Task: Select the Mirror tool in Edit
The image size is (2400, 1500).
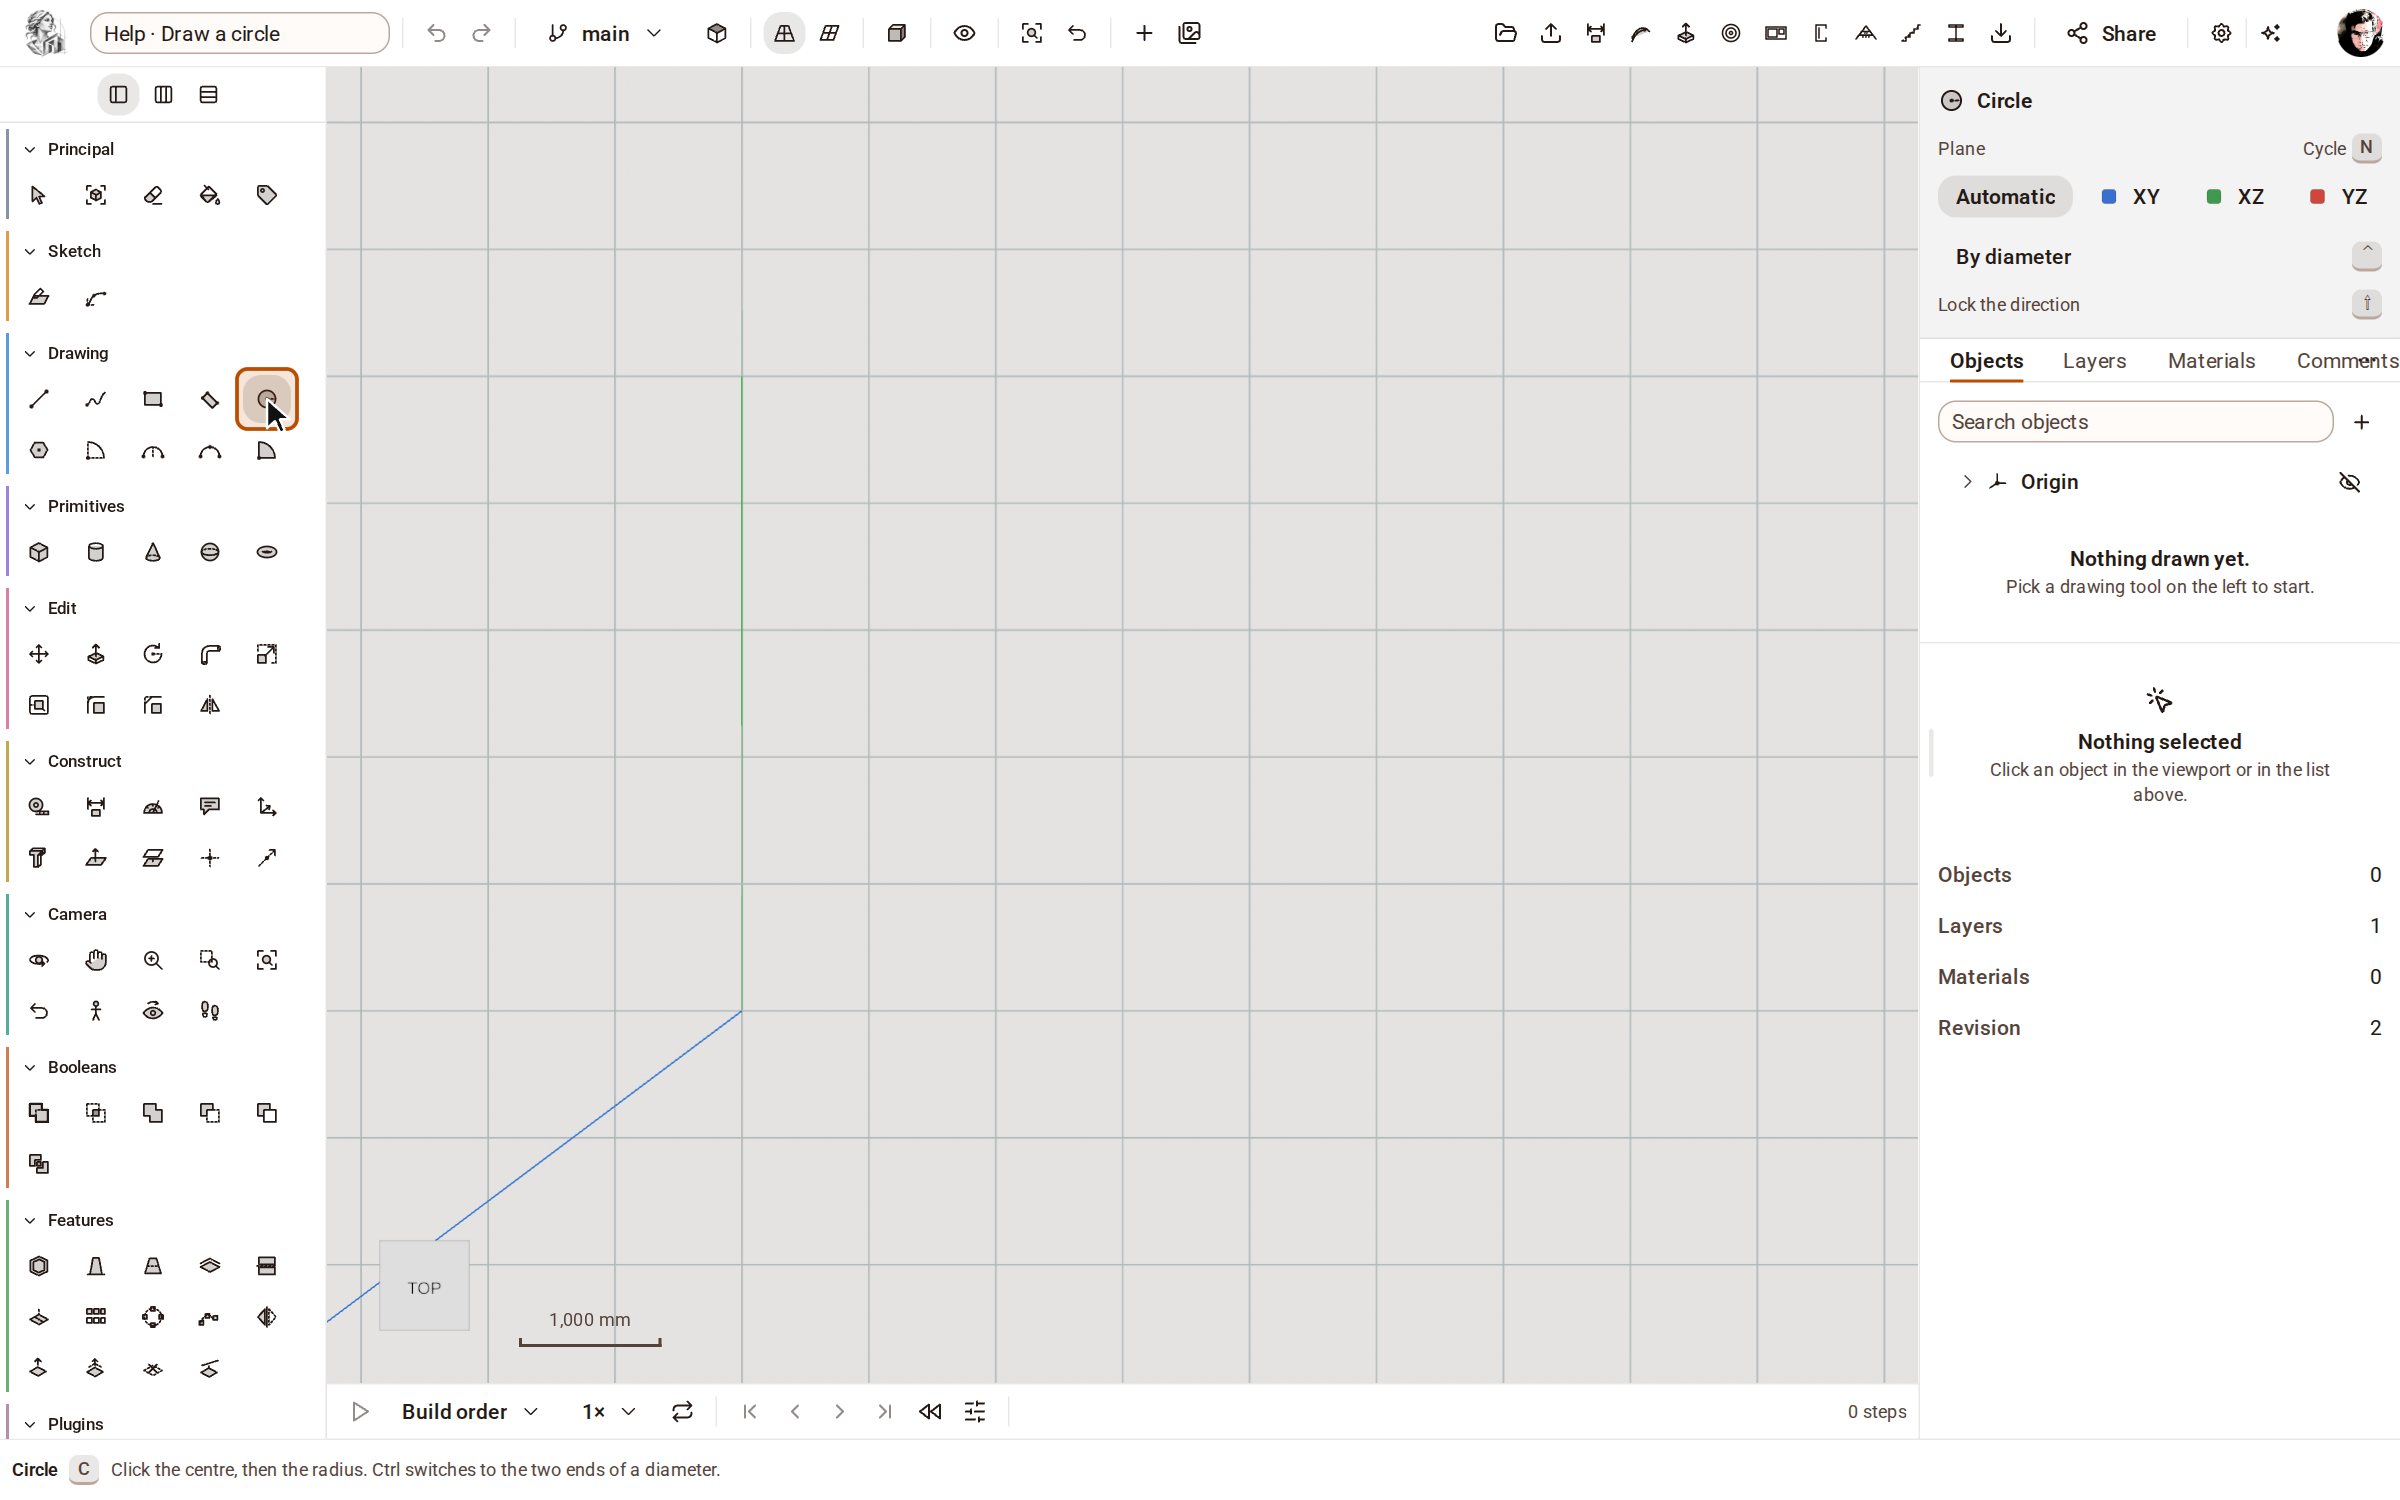Action: coord(210,706)
